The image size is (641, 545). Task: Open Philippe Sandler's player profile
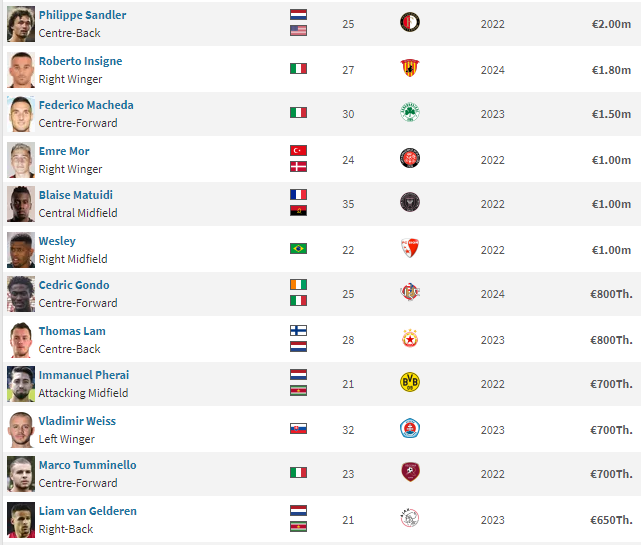click(82, 15)
